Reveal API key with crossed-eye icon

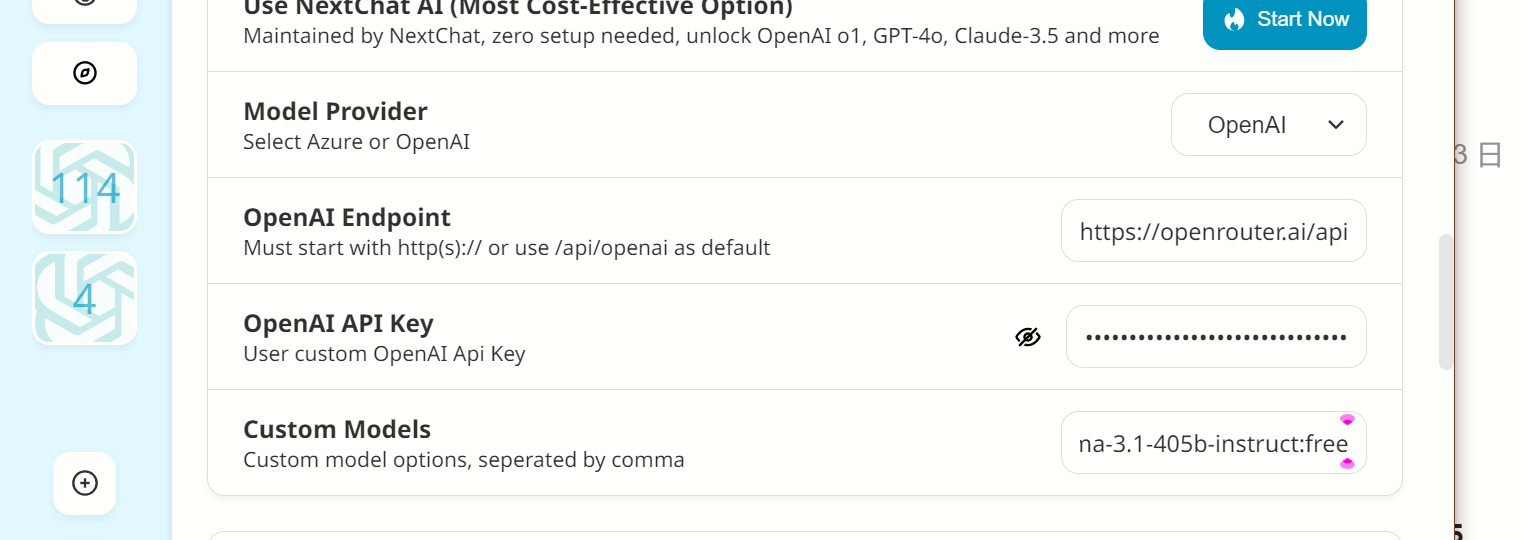point(1028,337)
